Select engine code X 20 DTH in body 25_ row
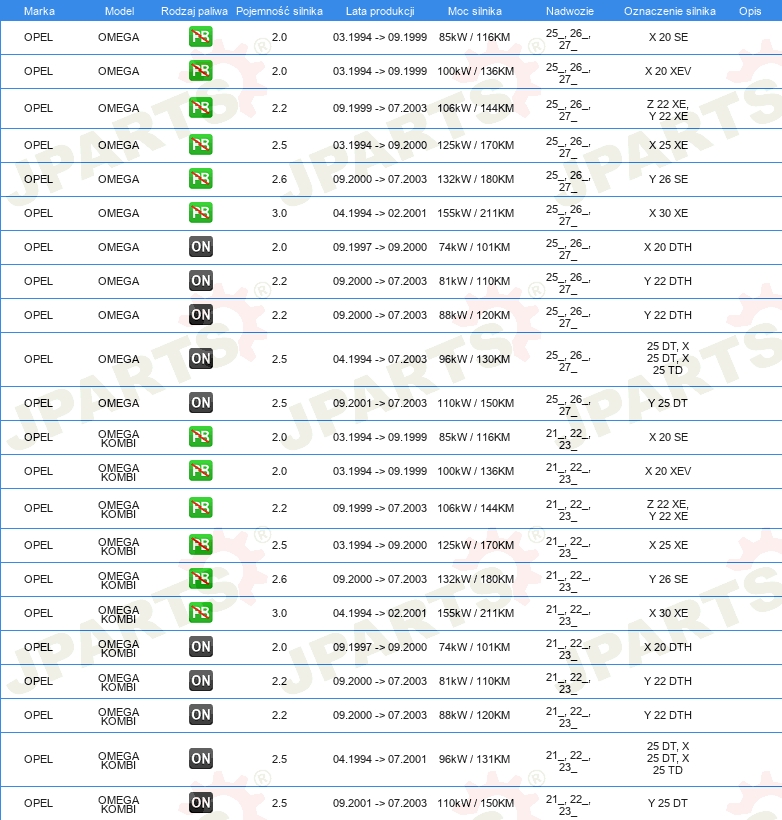 click(668, 247)
